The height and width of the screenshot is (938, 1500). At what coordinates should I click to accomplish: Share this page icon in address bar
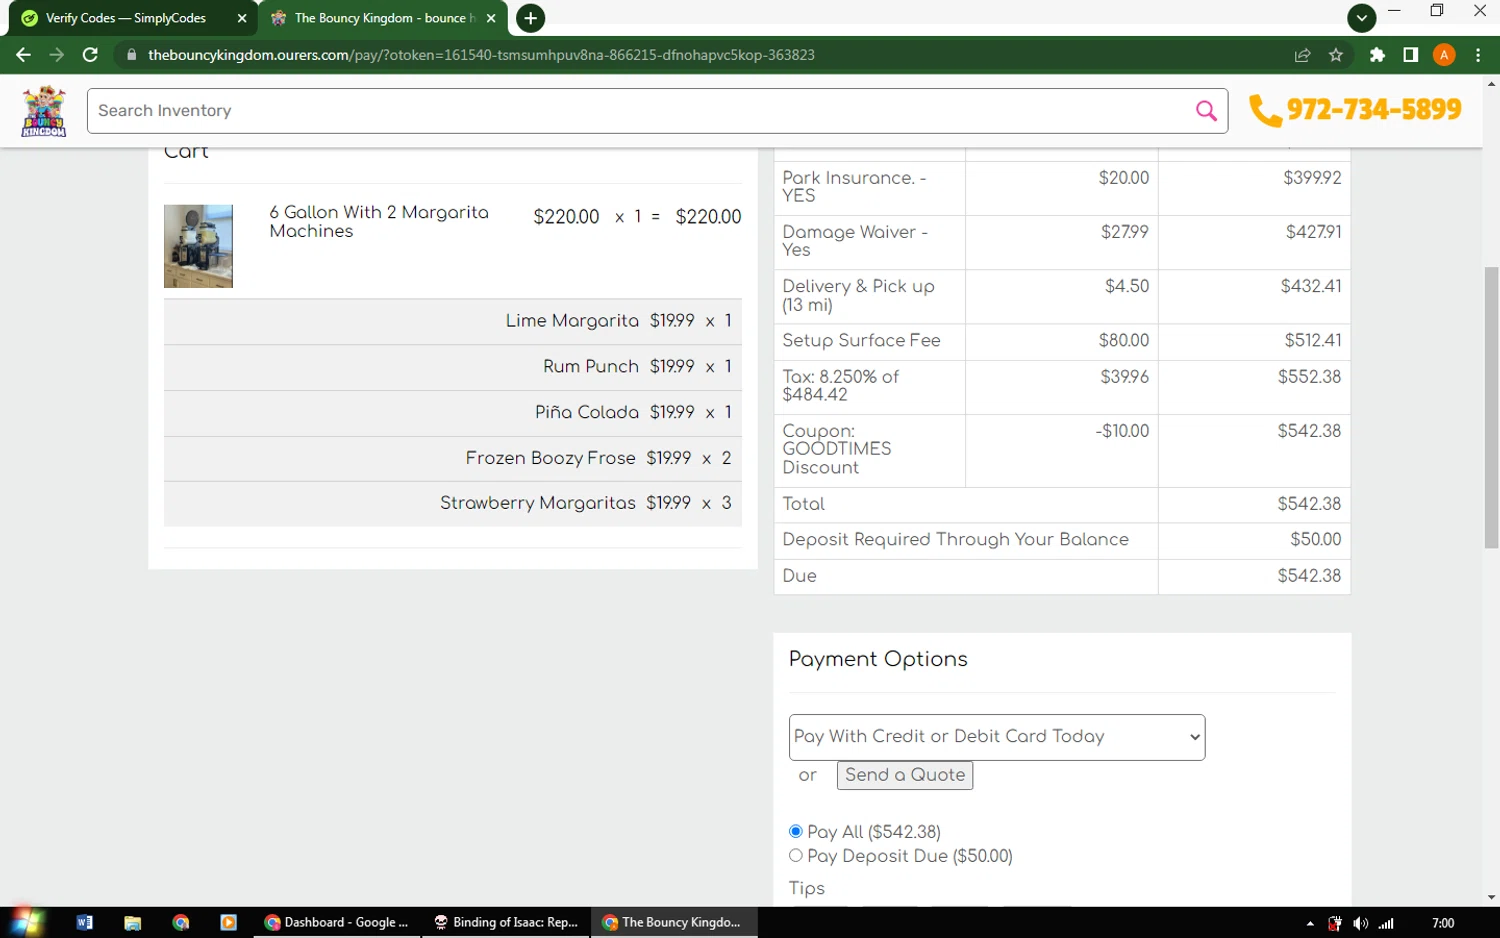click(1302, 55)
